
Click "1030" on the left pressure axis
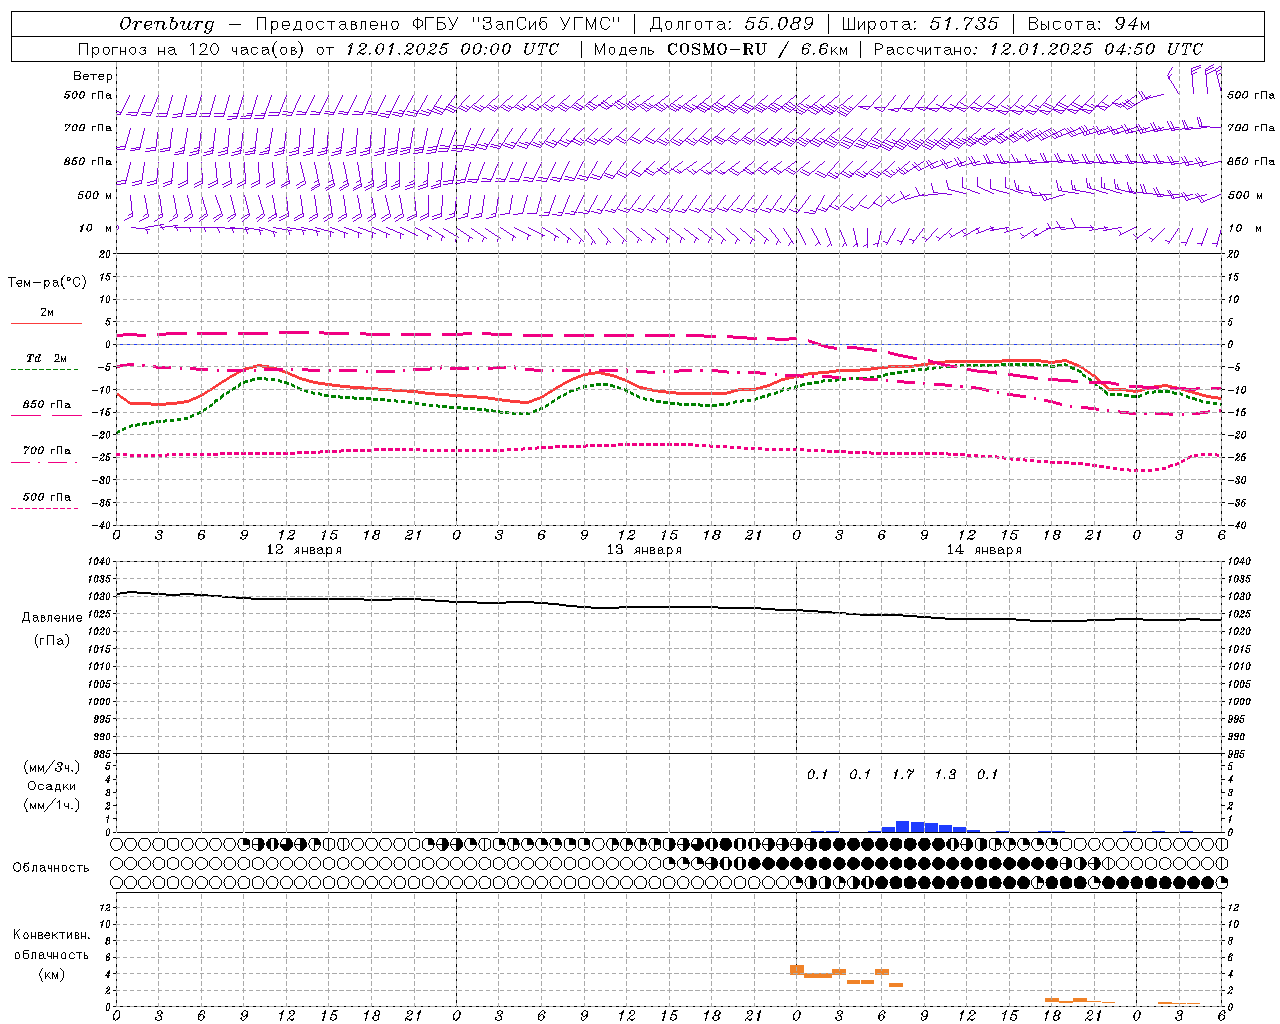tap(100, 596)
